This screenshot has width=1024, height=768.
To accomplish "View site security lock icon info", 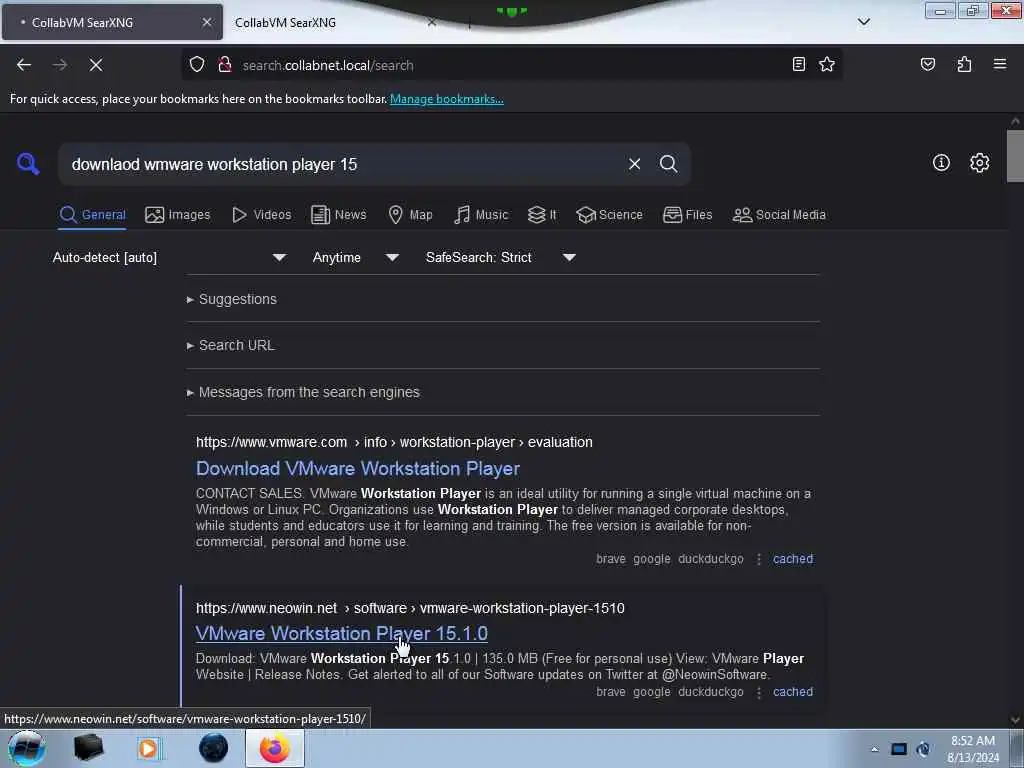I will pos(225,65).
